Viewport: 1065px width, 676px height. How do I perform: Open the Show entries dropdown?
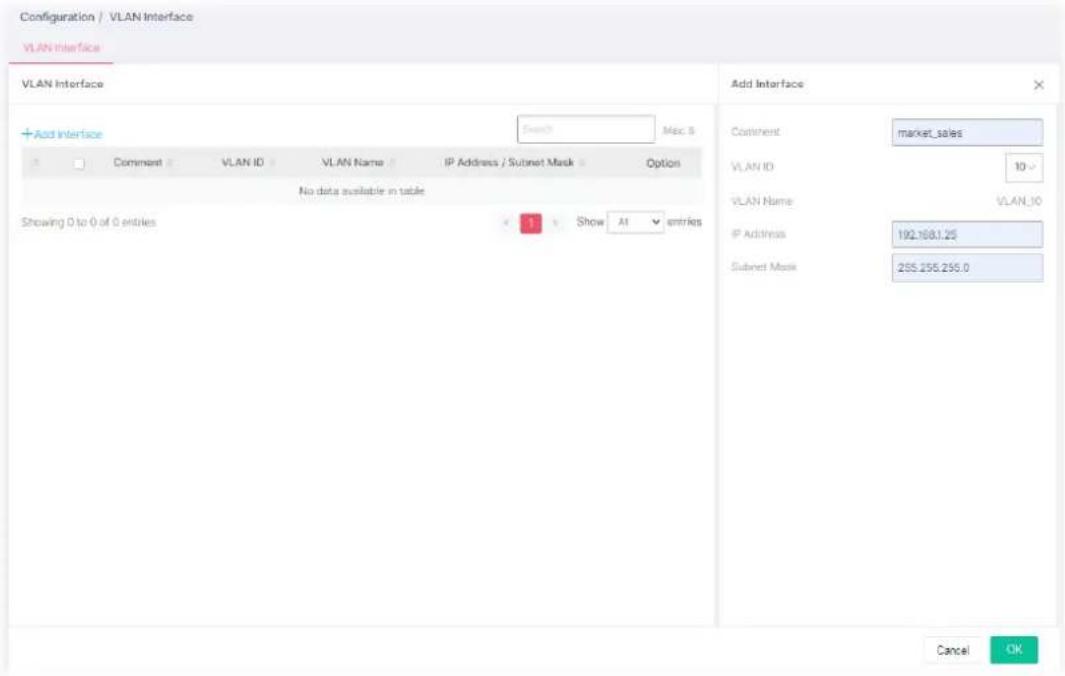(x=636, y=222)
